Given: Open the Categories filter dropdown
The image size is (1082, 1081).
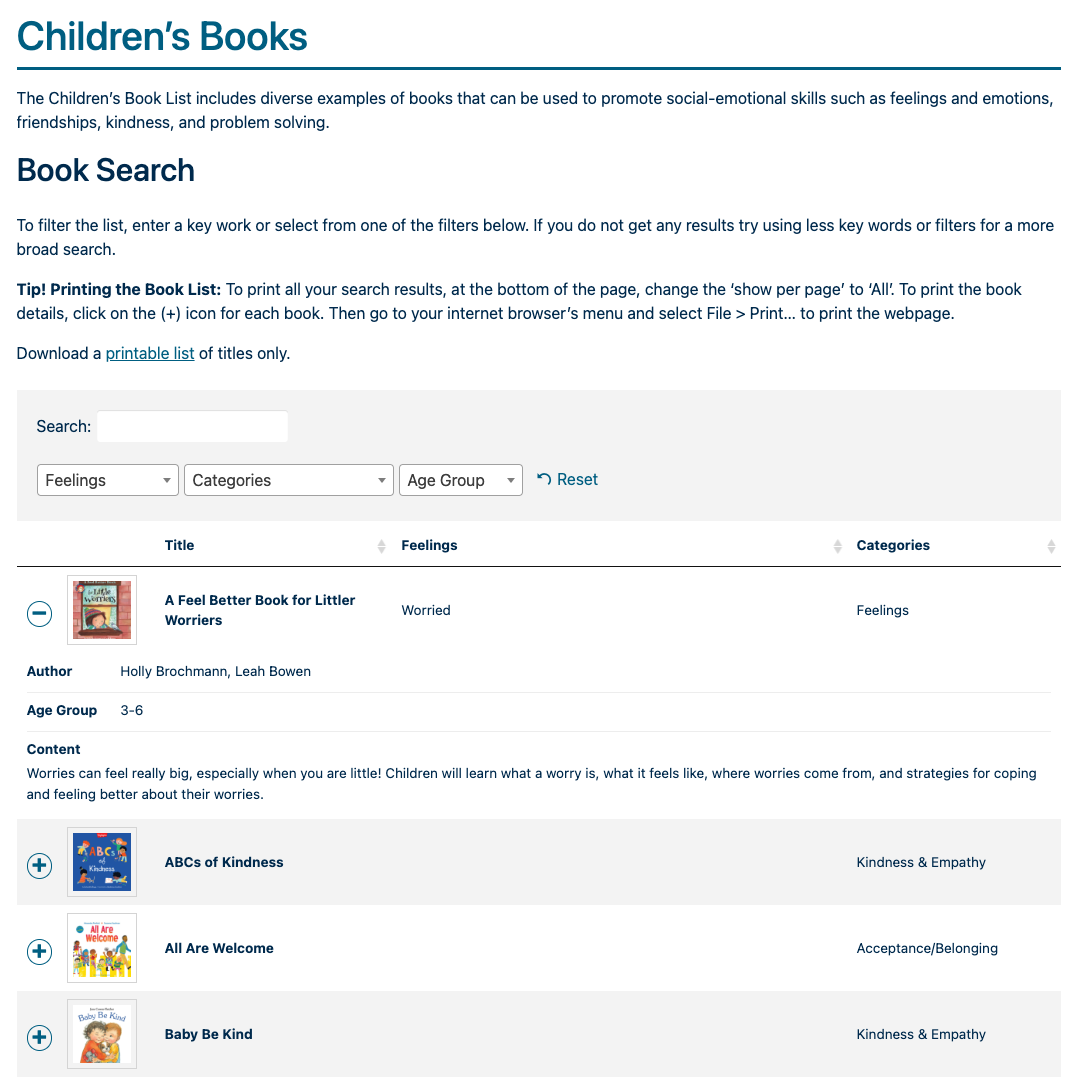Looking at the screenshot, I should (288, 479).
